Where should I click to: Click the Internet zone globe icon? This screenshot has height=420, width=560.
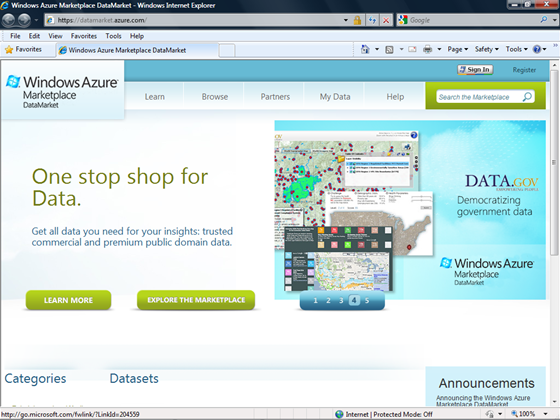(340, 414)
